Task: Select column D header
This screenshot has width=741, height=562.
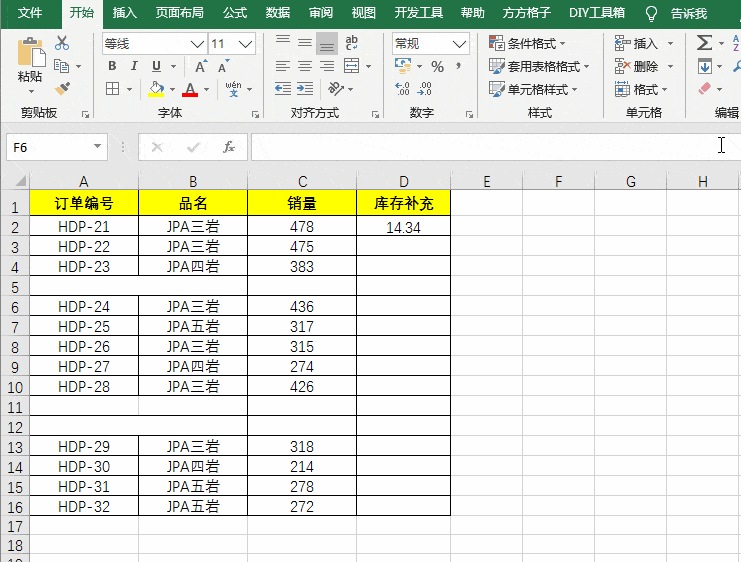Action: coord(404,181)
